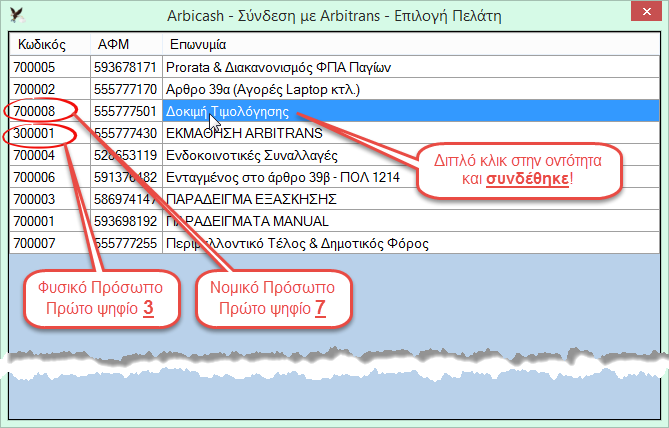The height and width of the screenshot is (428, 669).
Task: Select ΑΦΜ cell 555777170
Action: click(x=126, y=89)
